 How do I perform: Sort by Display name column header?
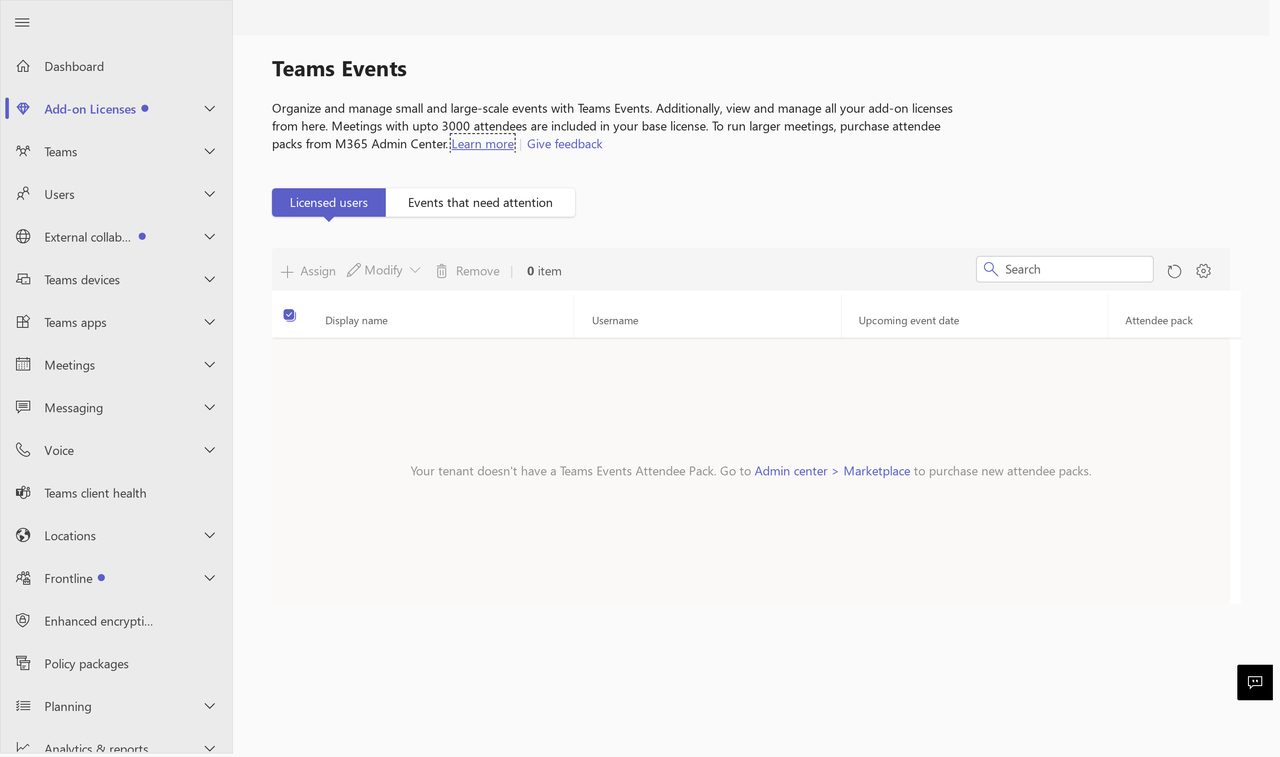pos(356,320)
